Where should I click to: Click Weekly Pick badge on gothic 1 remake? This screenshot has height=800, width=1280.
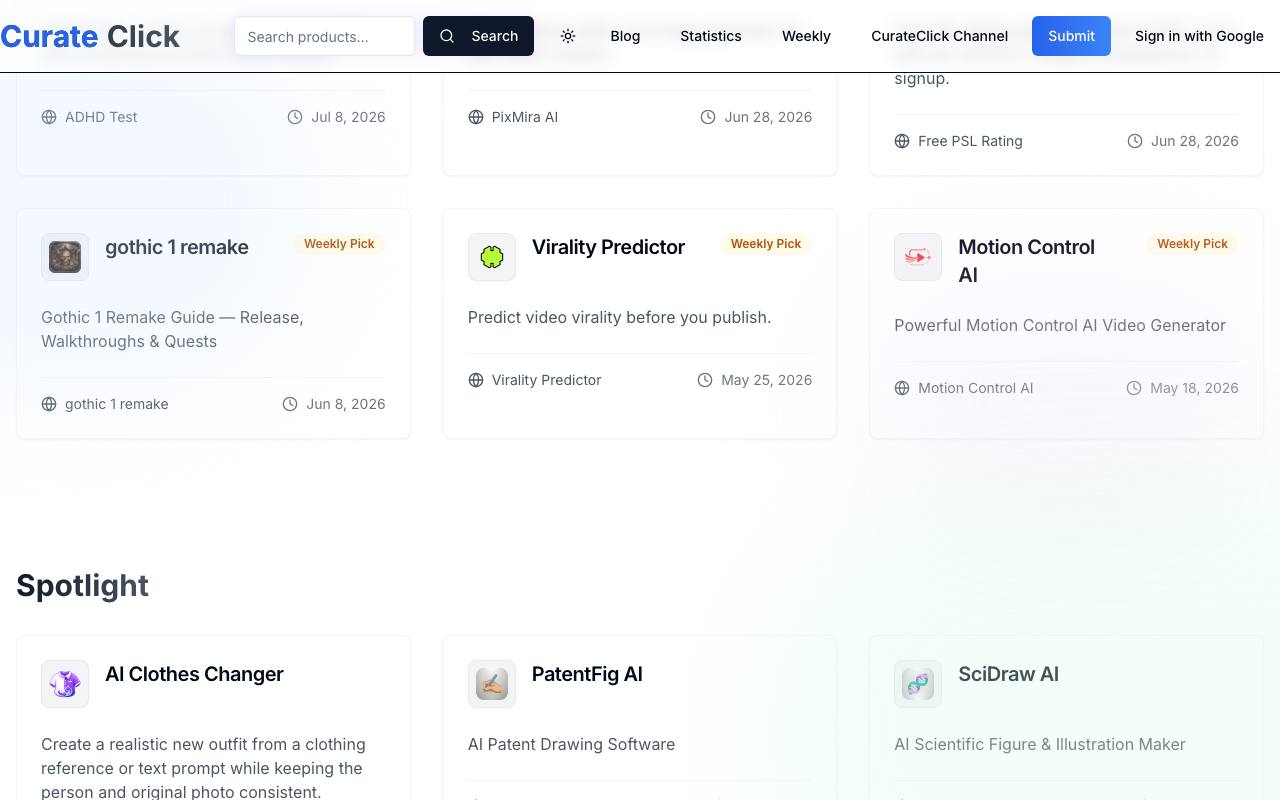tap(339, 244)
